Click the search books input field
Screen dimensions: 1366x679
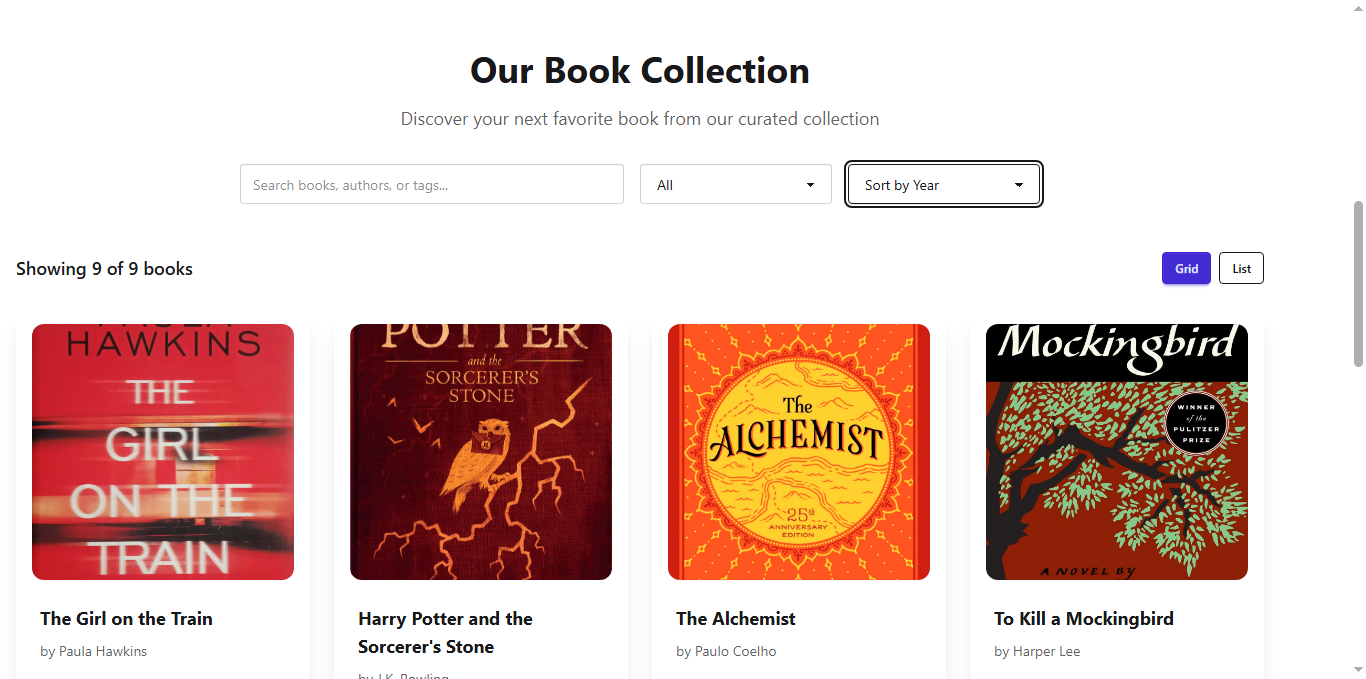click(x=431, y=184)
